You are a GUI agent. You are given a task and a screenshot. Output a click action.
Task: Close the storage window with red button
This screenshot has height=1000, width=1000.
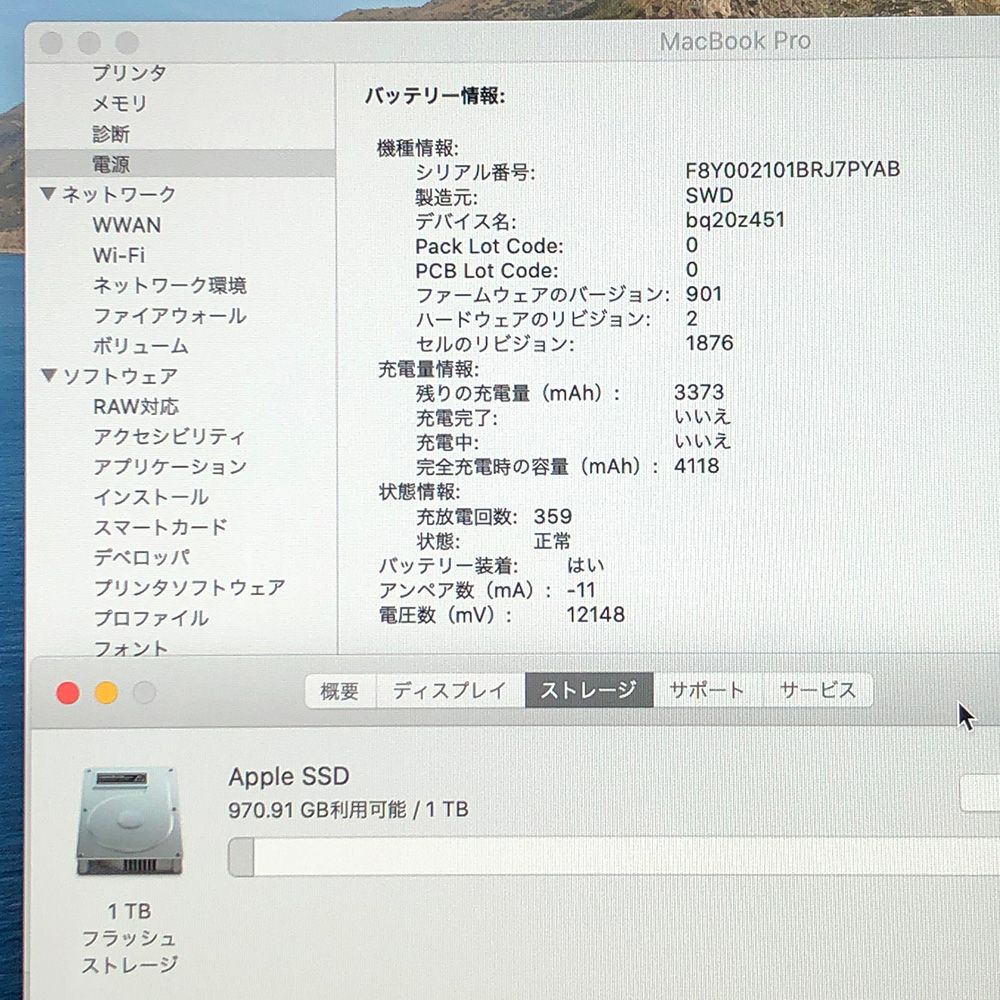point(68,693)
